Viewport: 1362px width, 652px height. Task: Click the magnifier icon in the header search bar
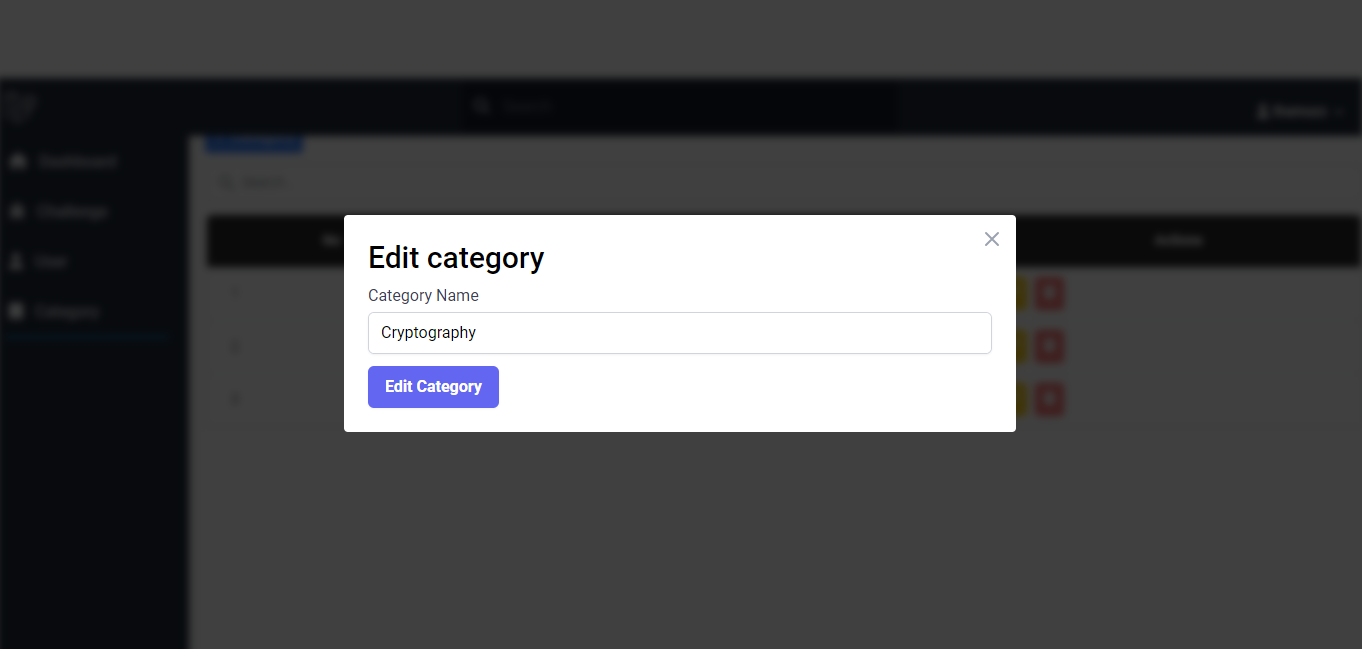tap(481, 106)
